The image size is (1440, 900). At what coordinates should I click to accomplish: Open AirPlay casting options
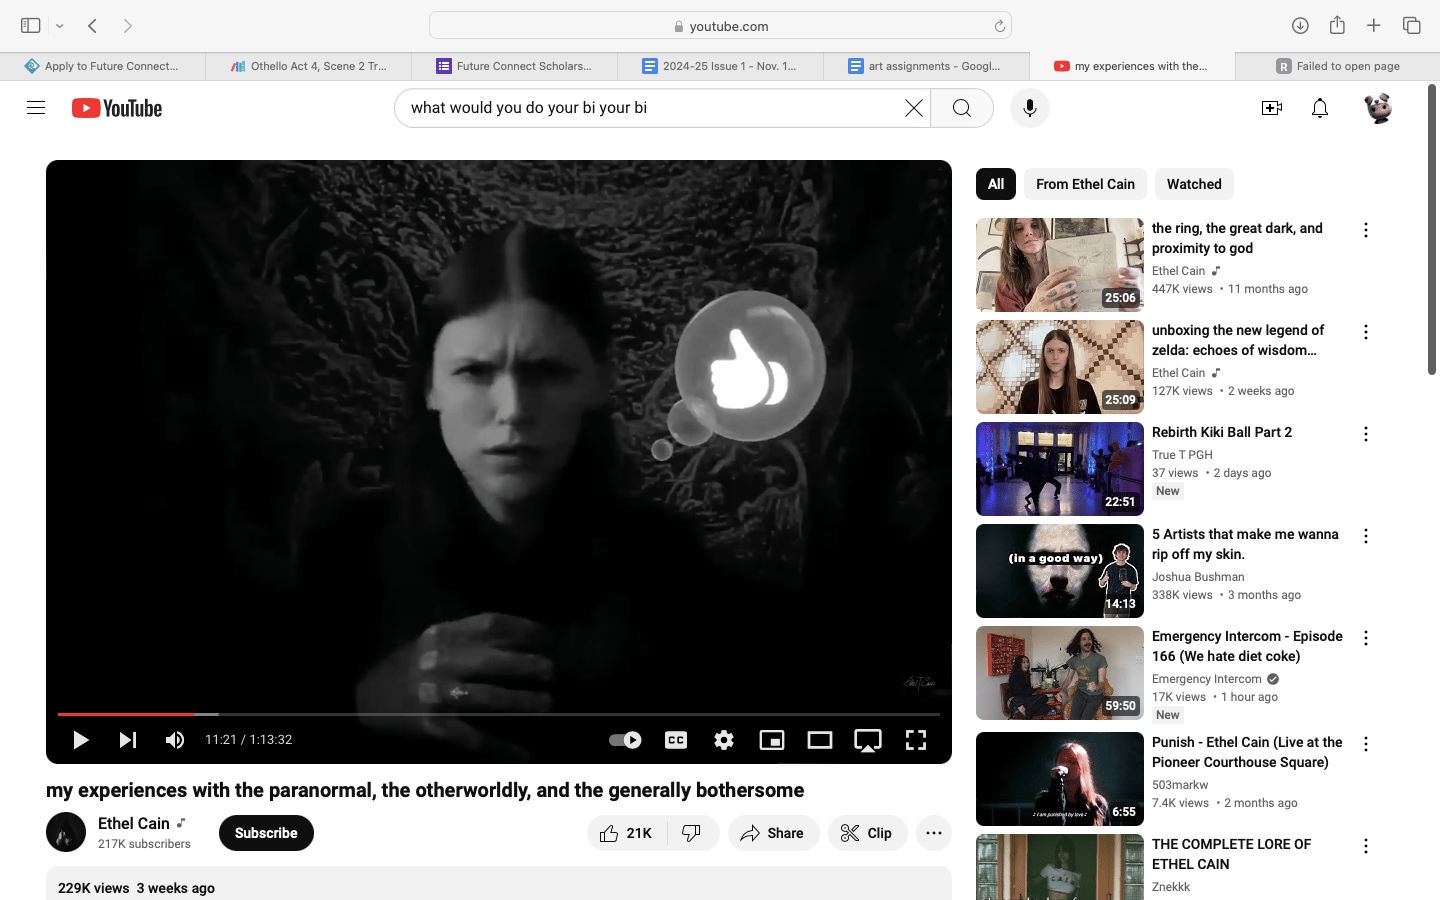(868, 740)
